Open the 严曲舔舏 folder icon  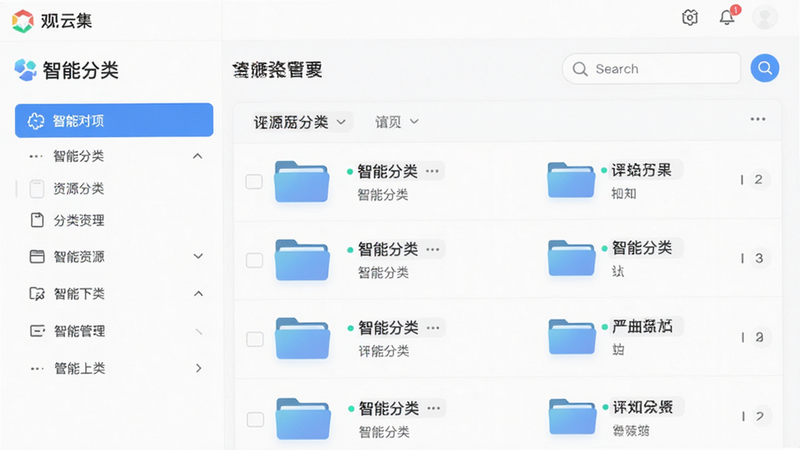tap(572, 337)
